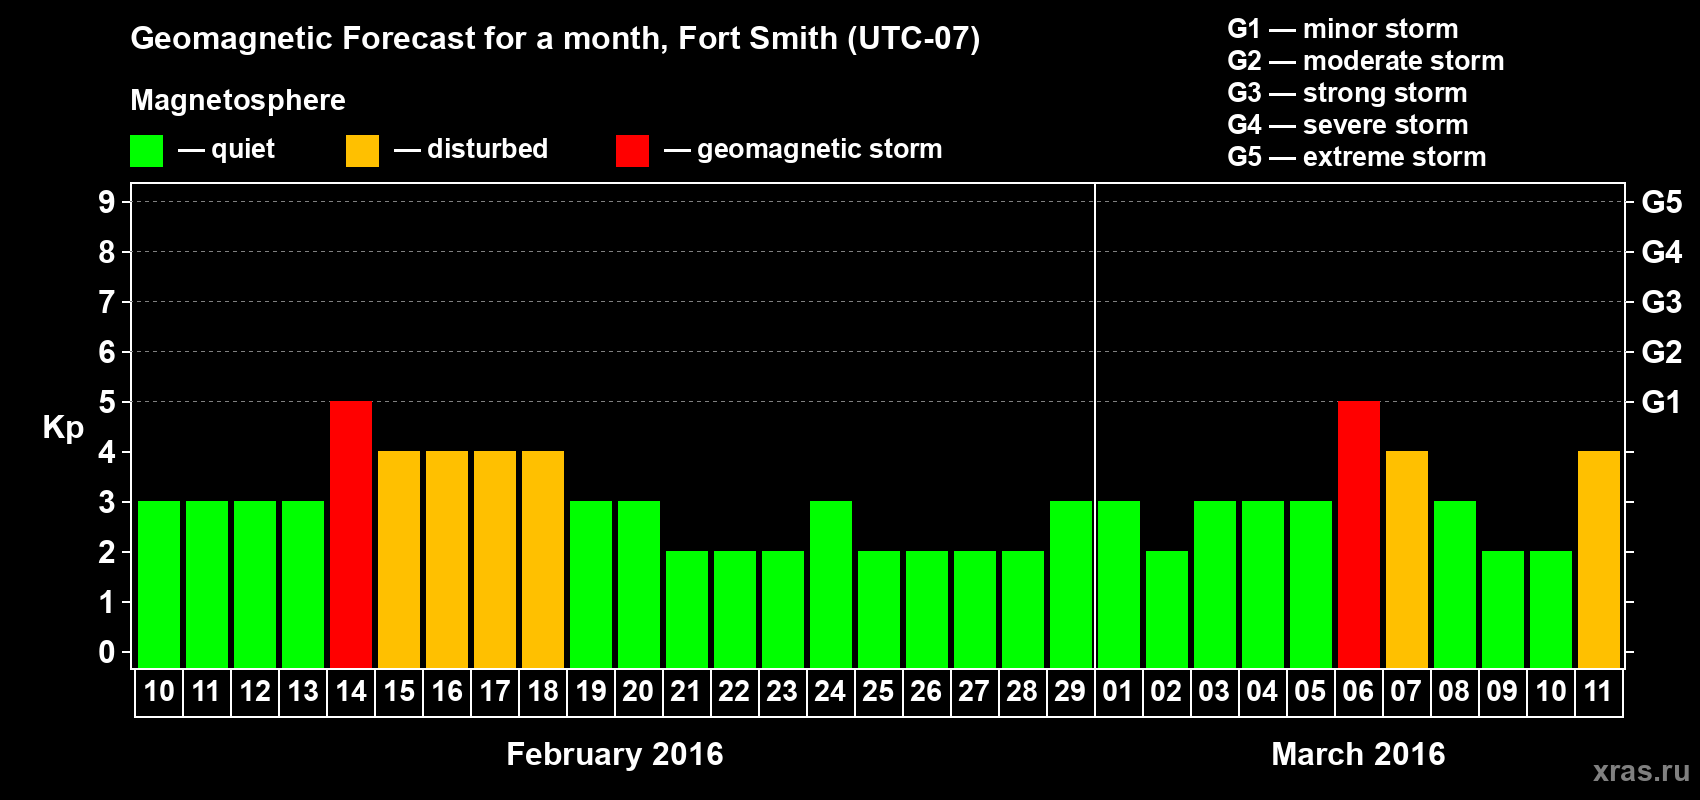Image resolution: width=1700 pixels, height=800 pixels.
Task: Click the 'February 2016' month label
Action: 615,754
